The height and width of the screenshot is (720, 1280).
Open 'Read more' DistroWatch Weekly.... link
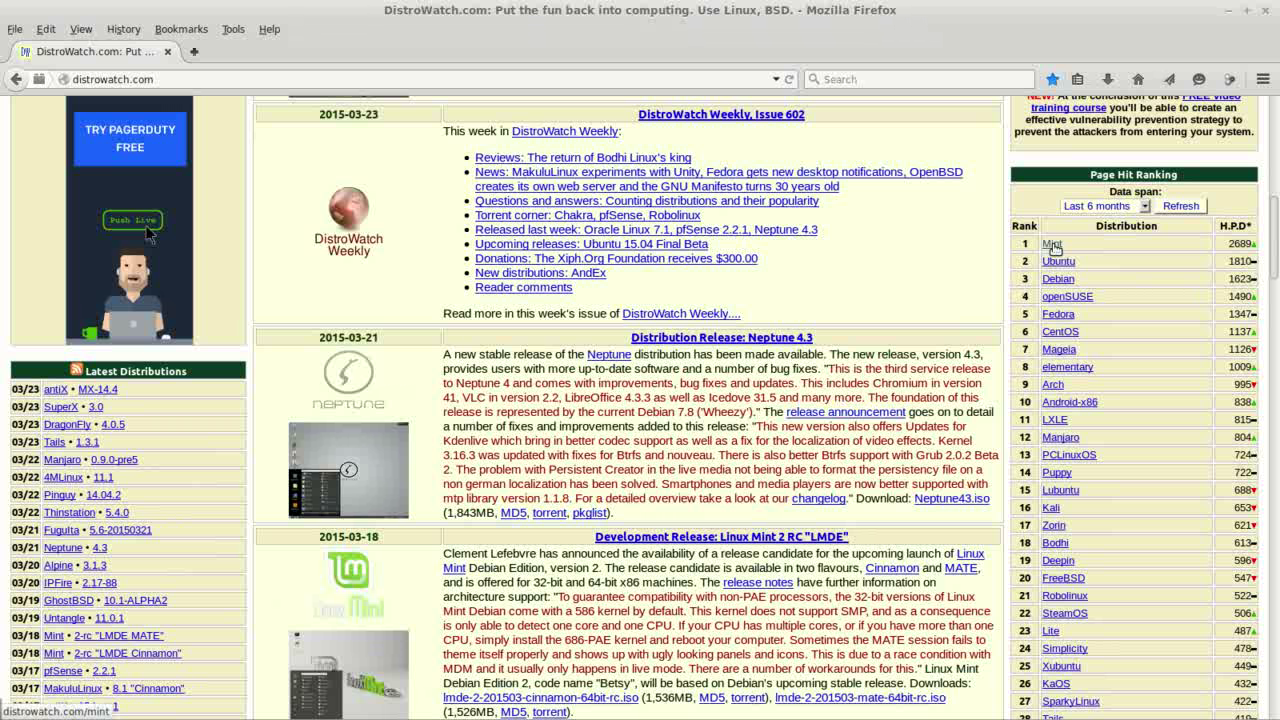[x=681, y=313]
